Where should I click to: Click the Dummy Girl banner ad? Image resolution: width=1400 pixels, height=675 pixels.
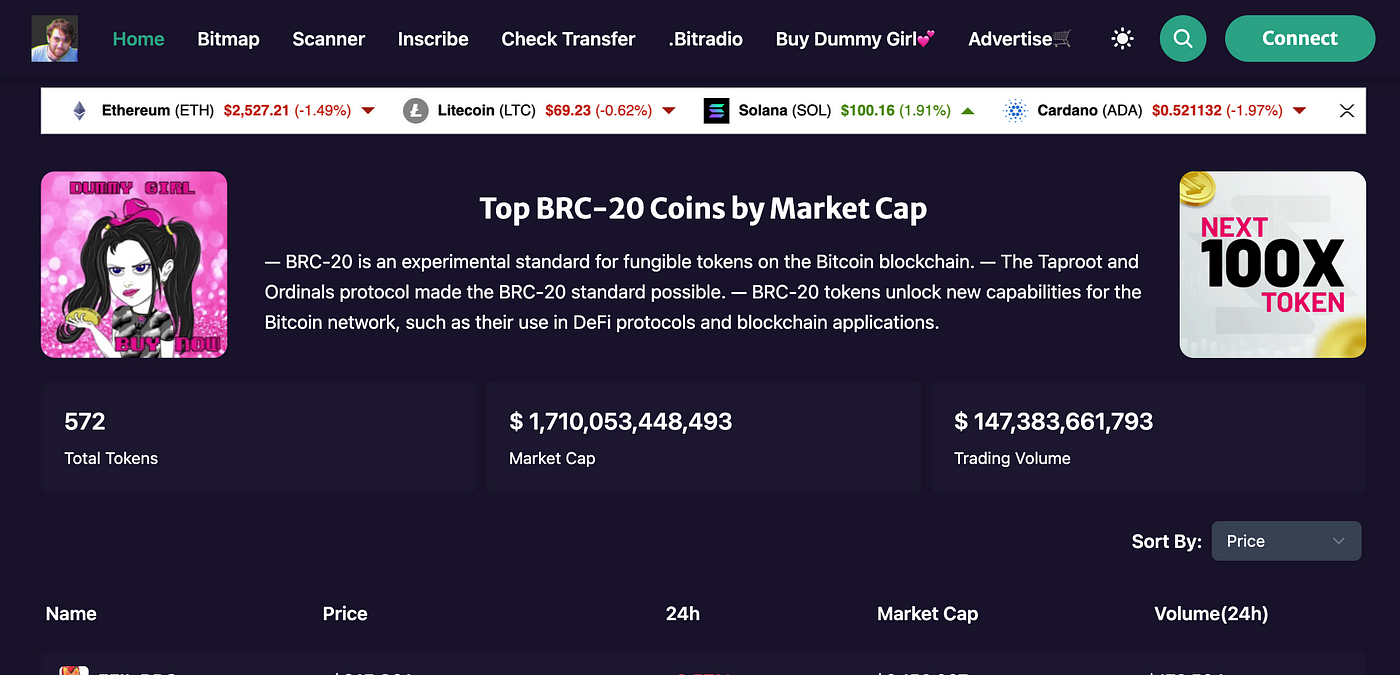[x=134, y=265]
